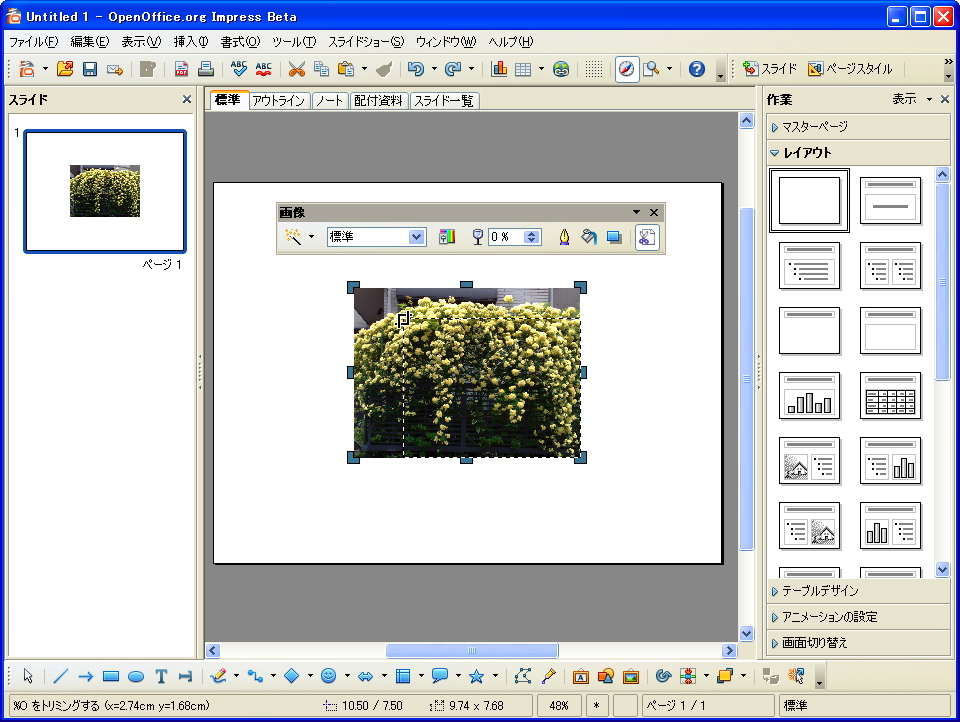Open the ファイル menu
The width and height of the screenshot is (960, 722).
pyautogui.click(x=33, y=42)
